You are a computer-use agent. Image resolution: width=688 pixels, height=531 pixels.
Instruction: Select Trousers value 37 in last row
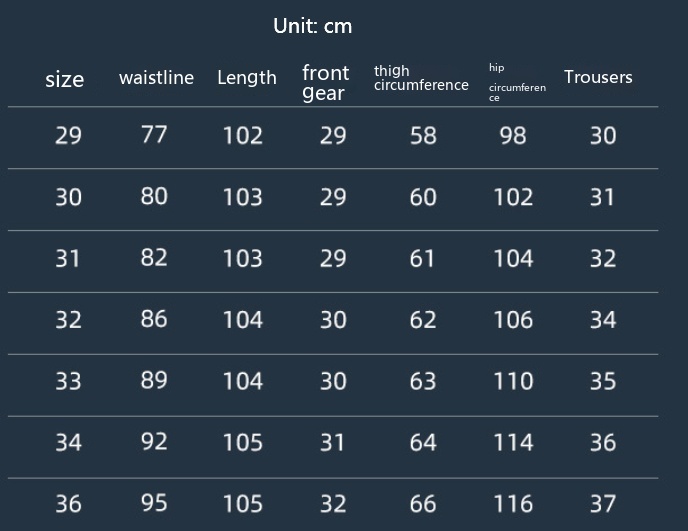click(603, 503)
